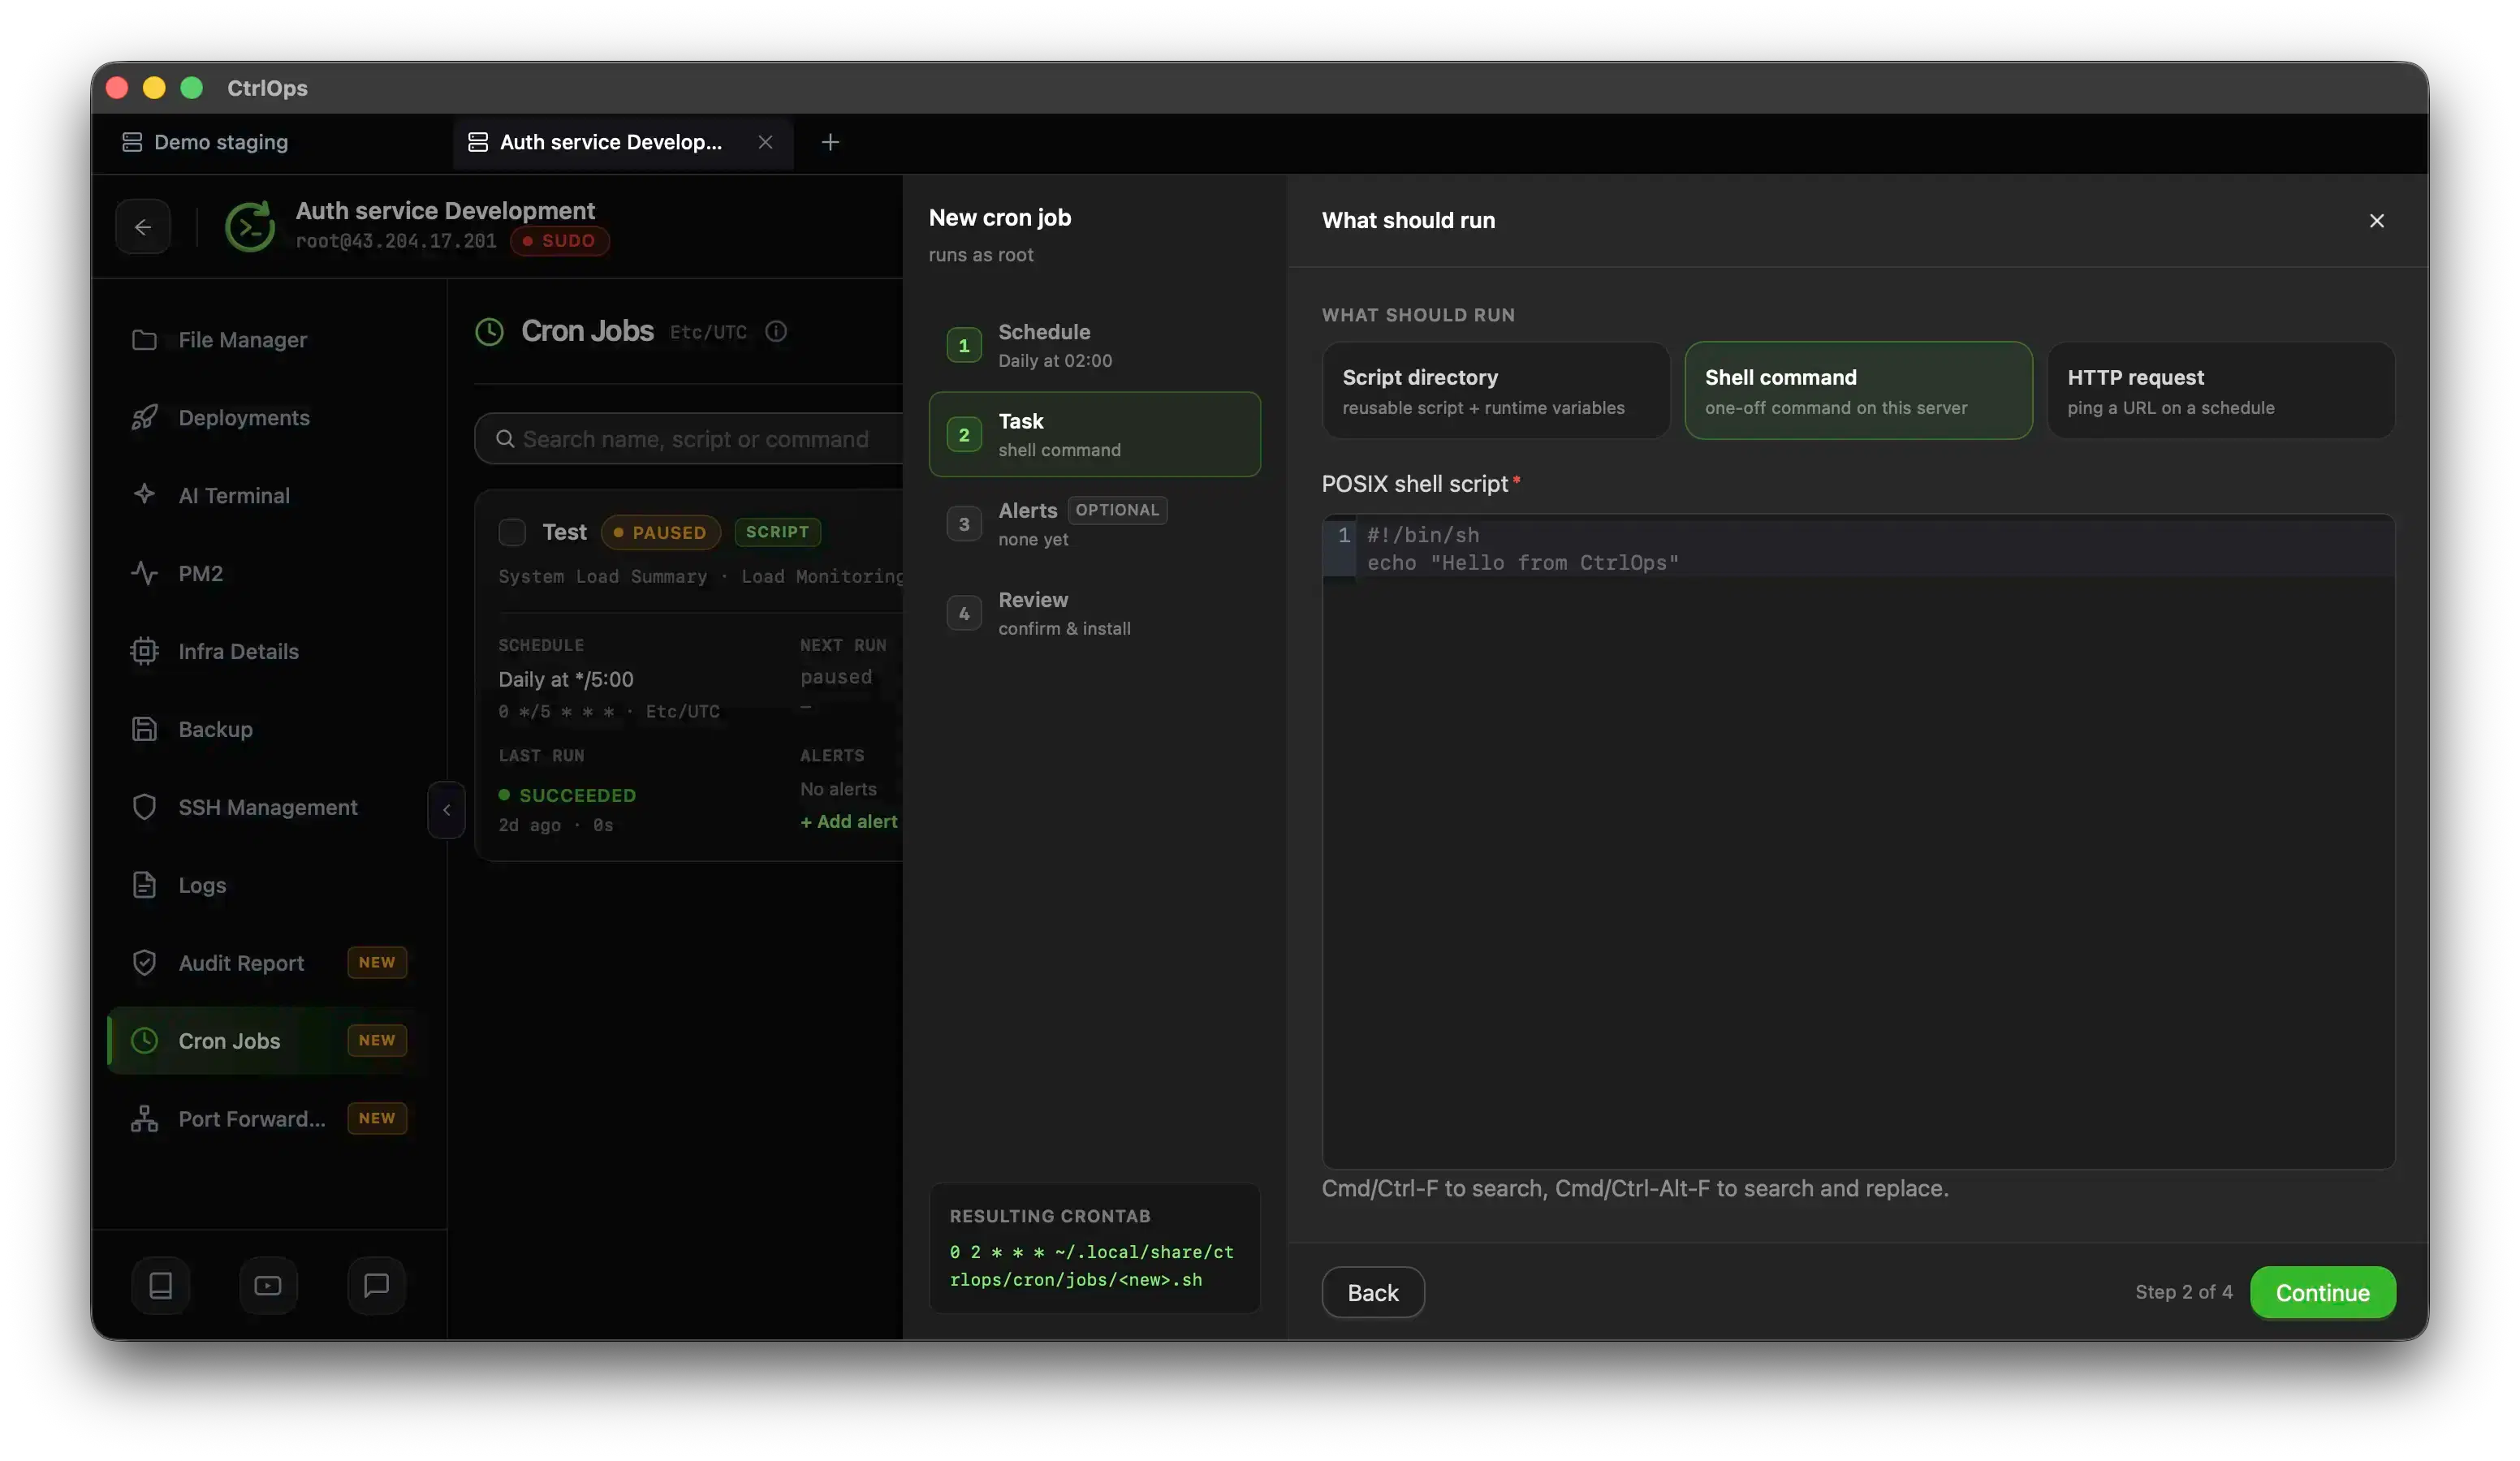Screen dimensions: 2520x1461
Task: Open Infra Details chip icon
Action: (144, 651)
